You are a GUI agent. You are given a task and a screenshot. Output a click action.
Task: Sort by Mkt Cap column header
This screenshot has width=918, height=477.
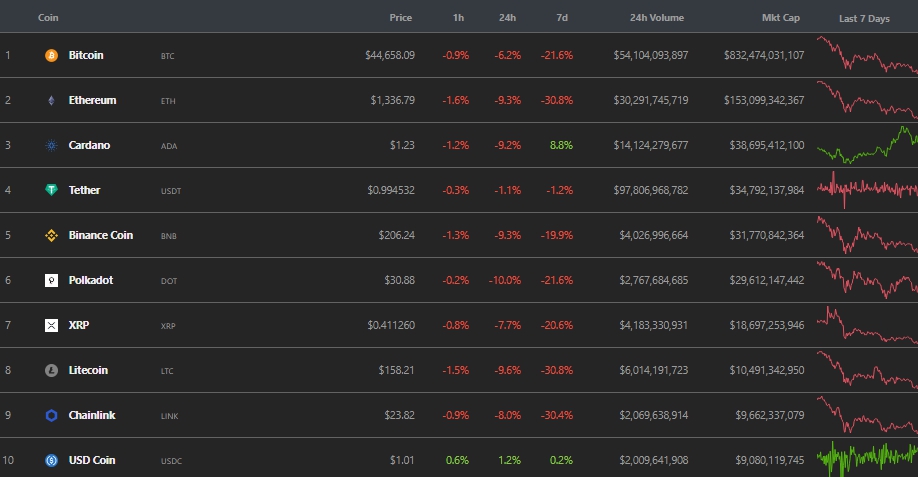(780, 18)
